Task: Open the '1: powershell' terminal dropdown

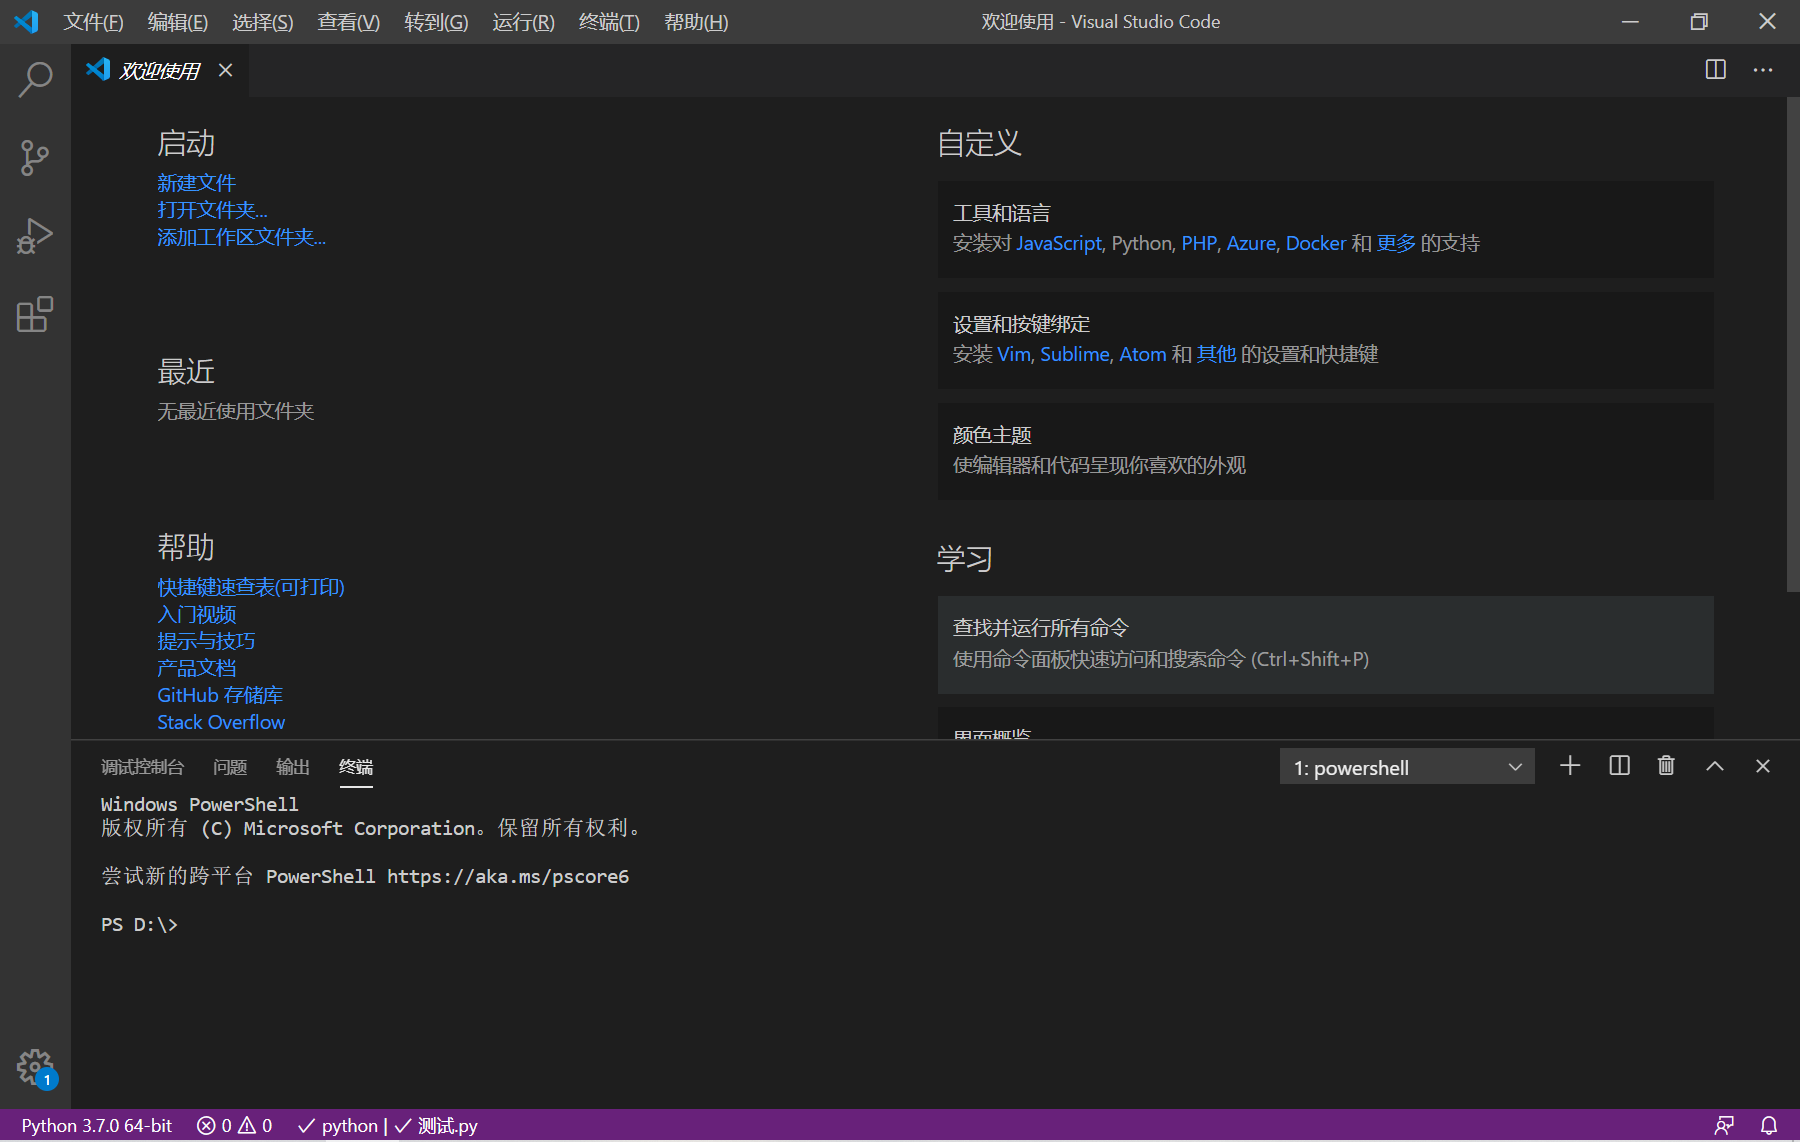Action: coord(1405,766)
